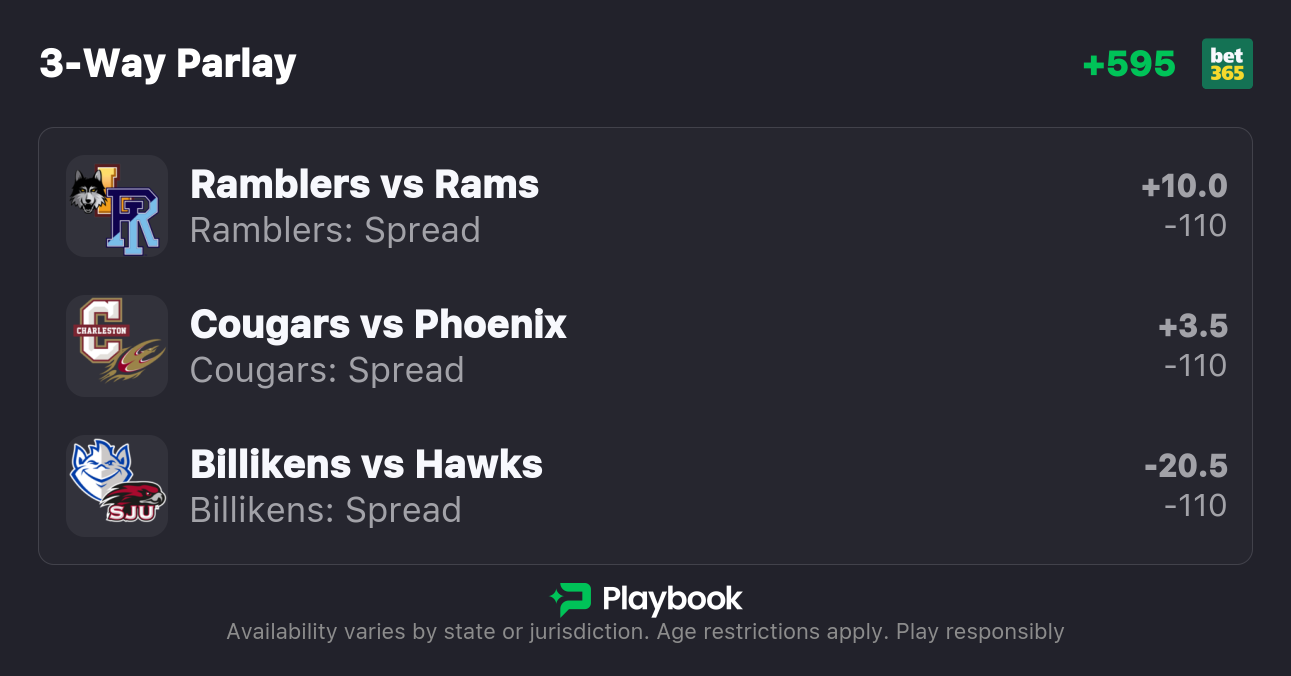
Task: Click the Playbook wordmark text
Action: click(x=672, y=599)
